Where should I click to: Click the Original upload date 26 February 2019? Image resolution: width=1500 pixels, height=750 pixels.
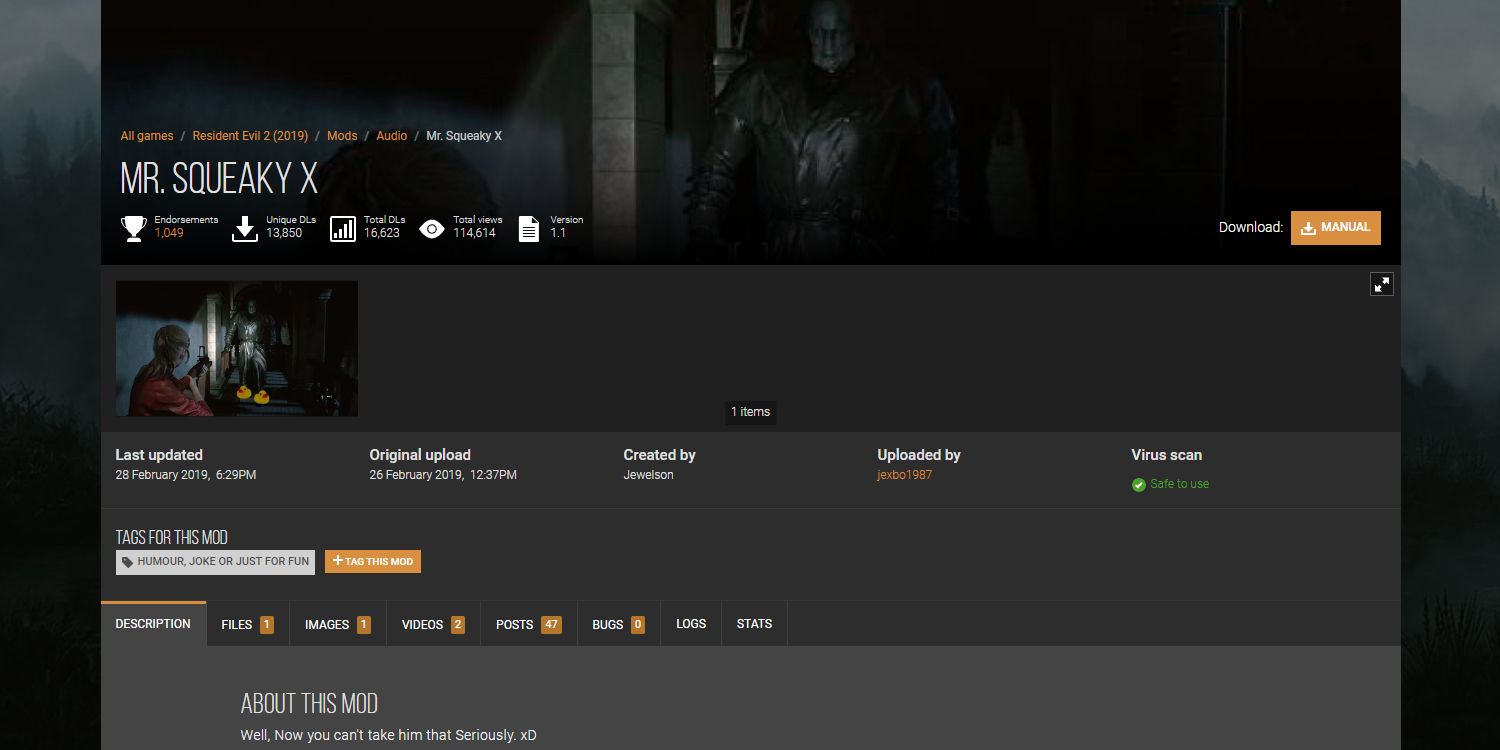click(x=443, y=475)
